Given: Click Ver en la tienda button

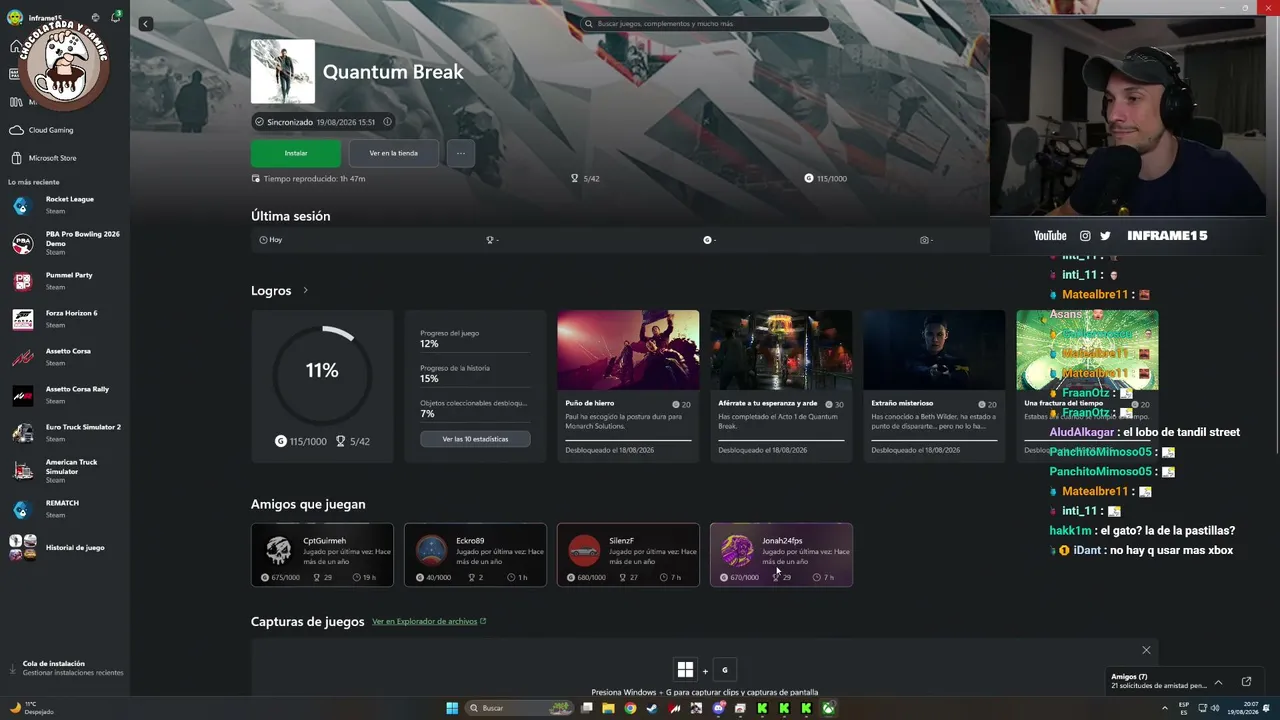Looking at the screenshot, I should click(394, 153).
